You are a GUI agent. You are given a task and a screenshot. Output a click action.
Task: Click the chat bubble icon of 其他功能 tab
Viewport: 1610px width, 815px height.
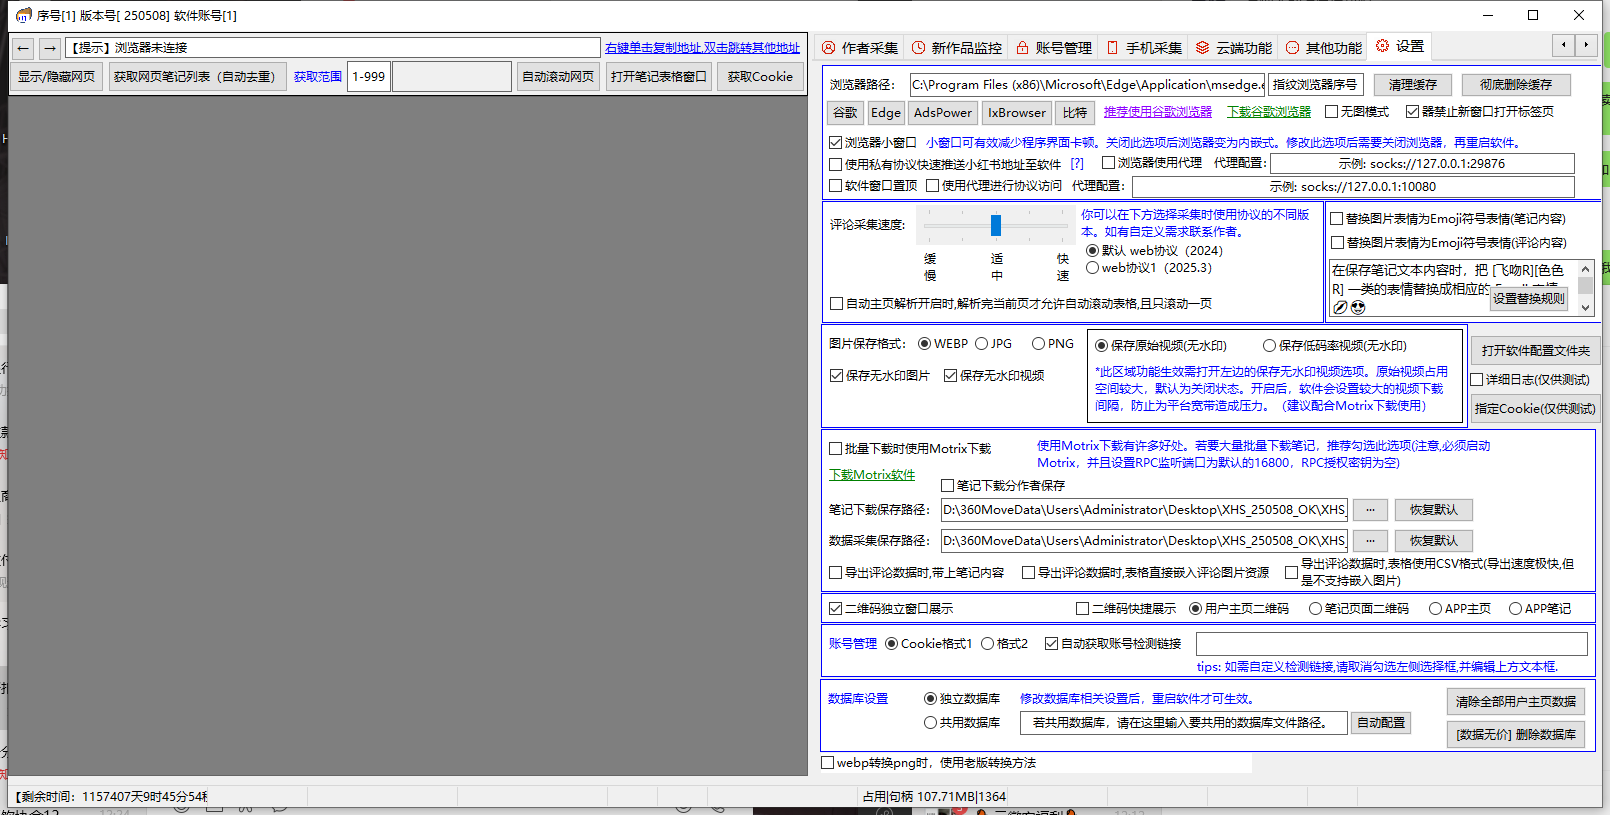pyautogui.click(x=1292, y=48)
